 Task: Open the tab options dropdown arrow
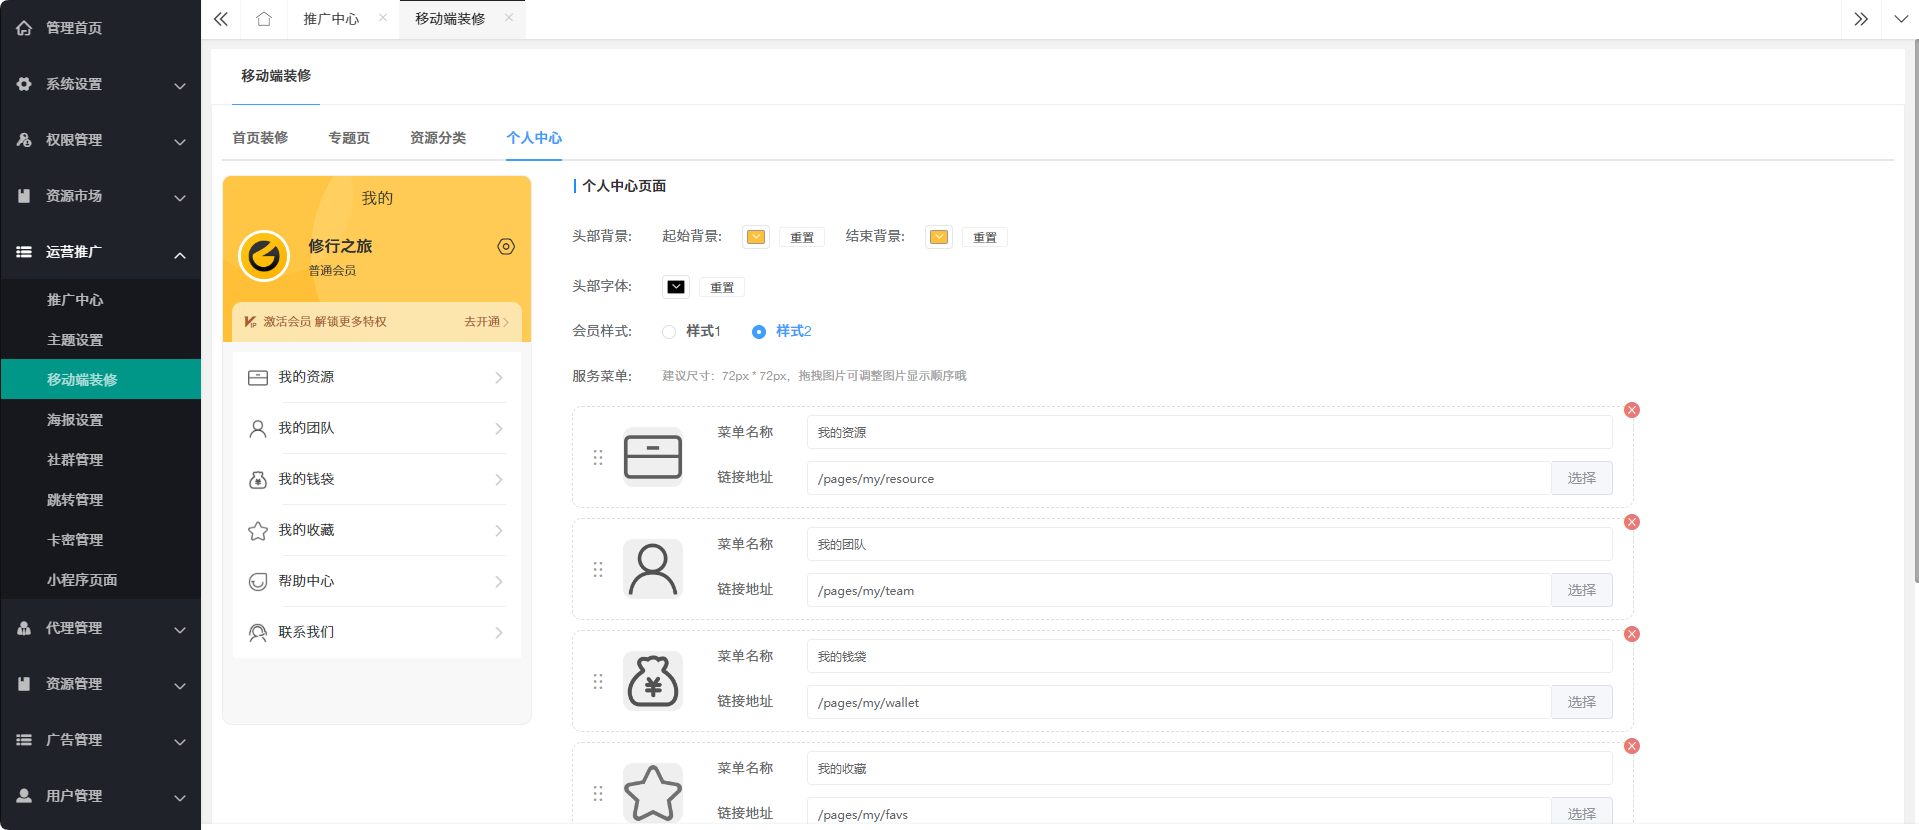1900,19
